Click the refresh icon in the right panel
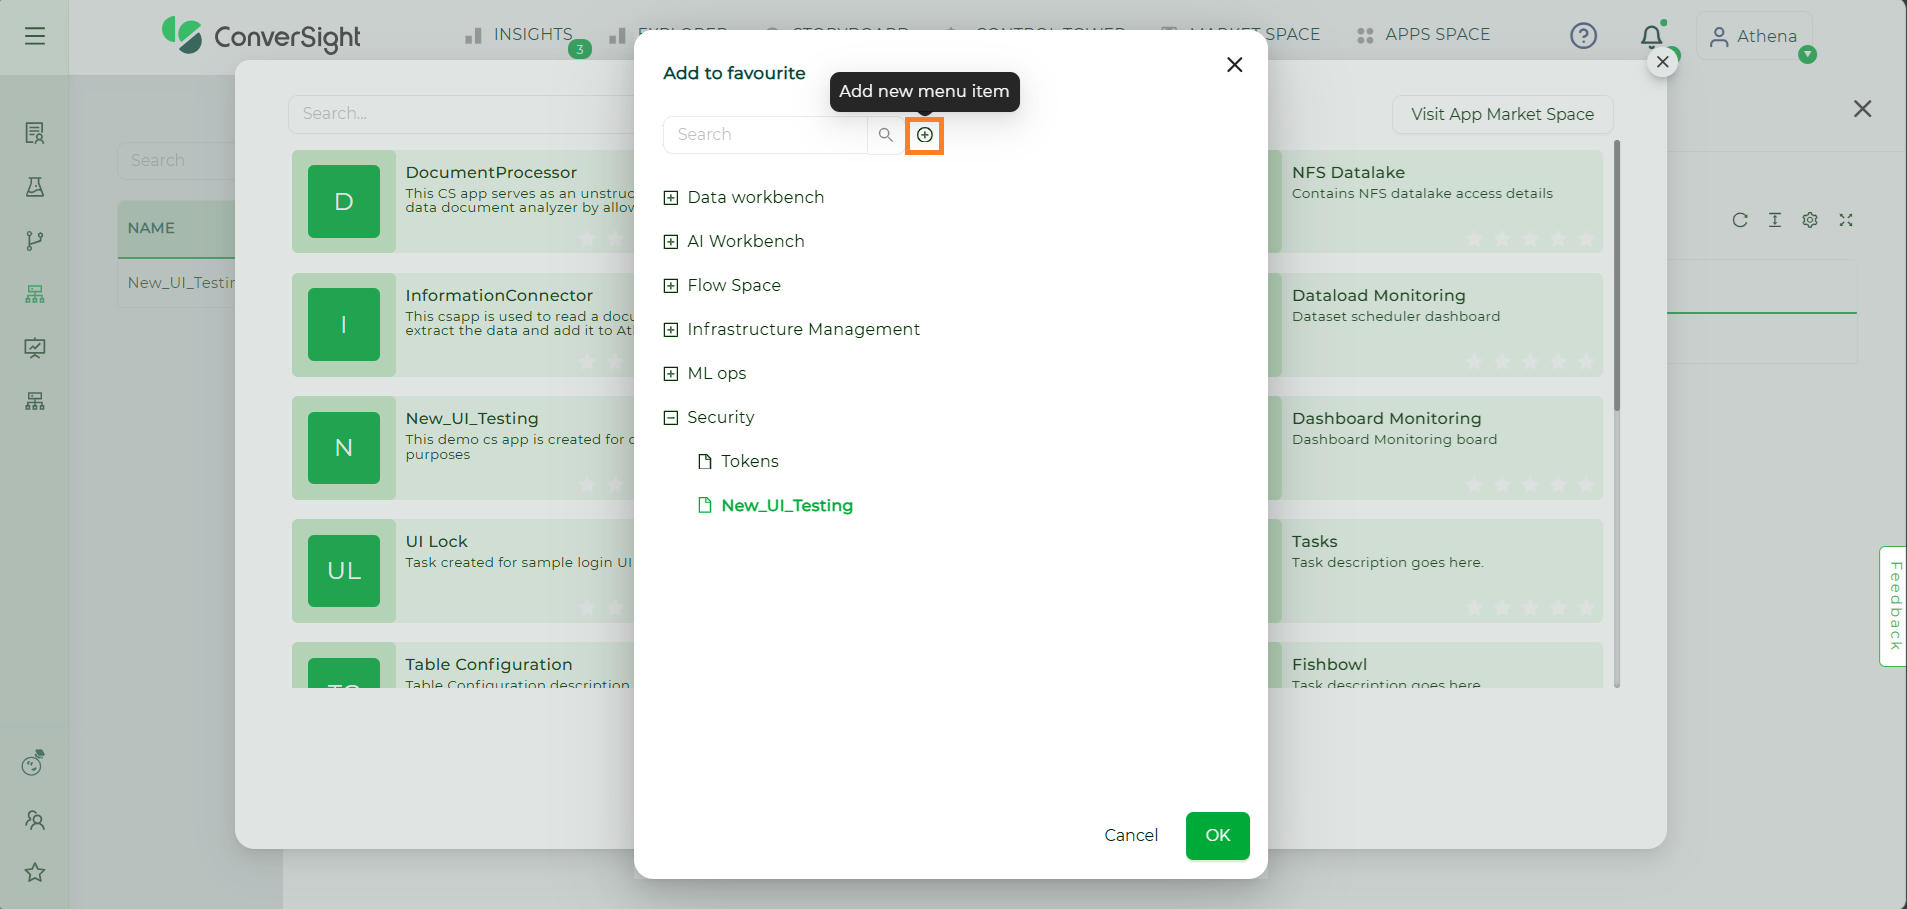Image resolution: width=1907 pixels, height=909 pixels. pos(1740,220)
